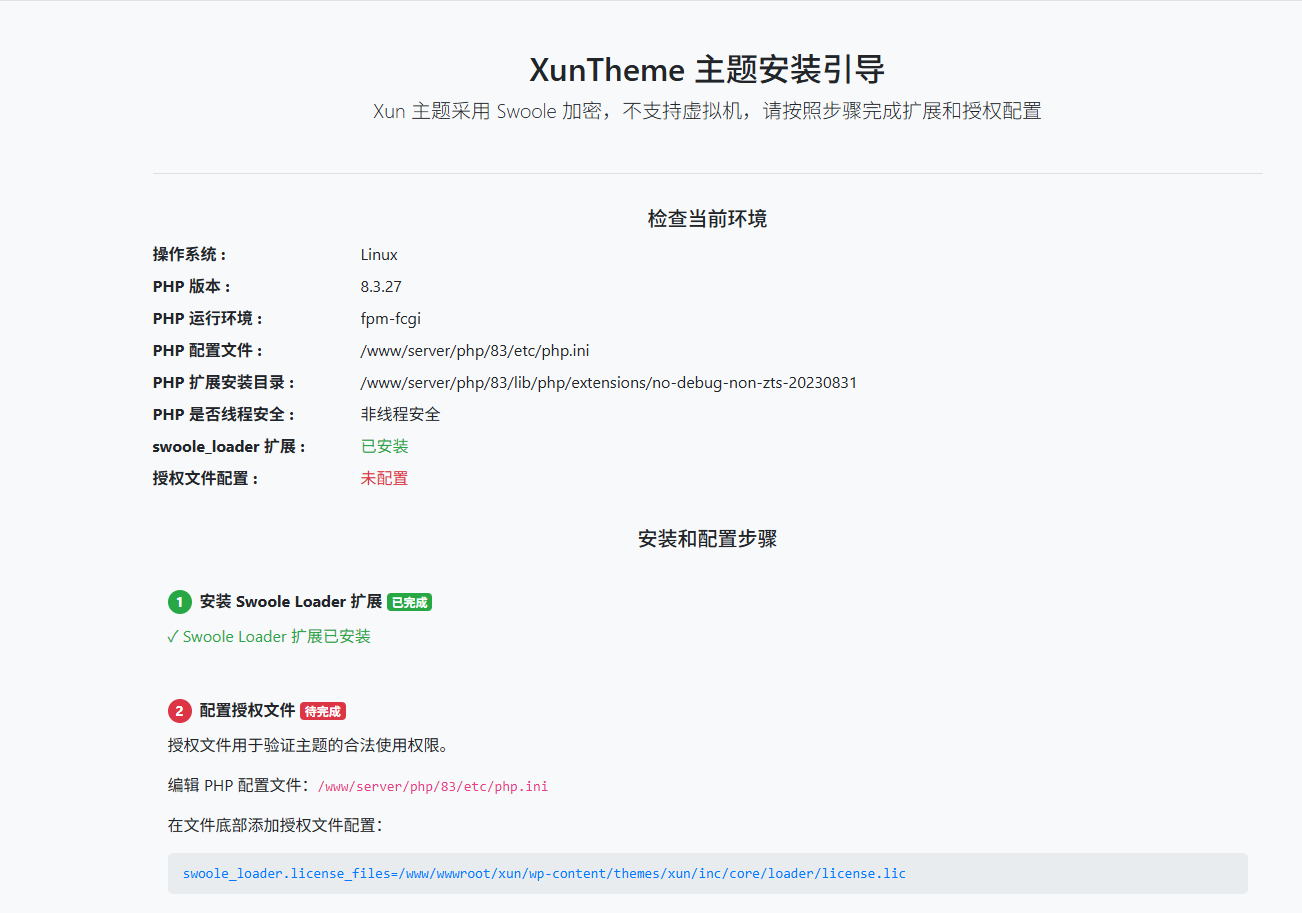Click the 安装和配置步骤 section heading
This screenshot has width=1302, height=913.
[707, 539]
